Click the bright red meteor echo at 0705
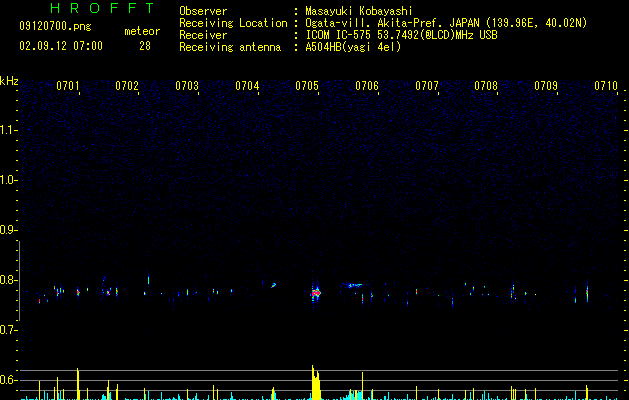629x400 pixels. pyautogui.click(x=316, y=293)
